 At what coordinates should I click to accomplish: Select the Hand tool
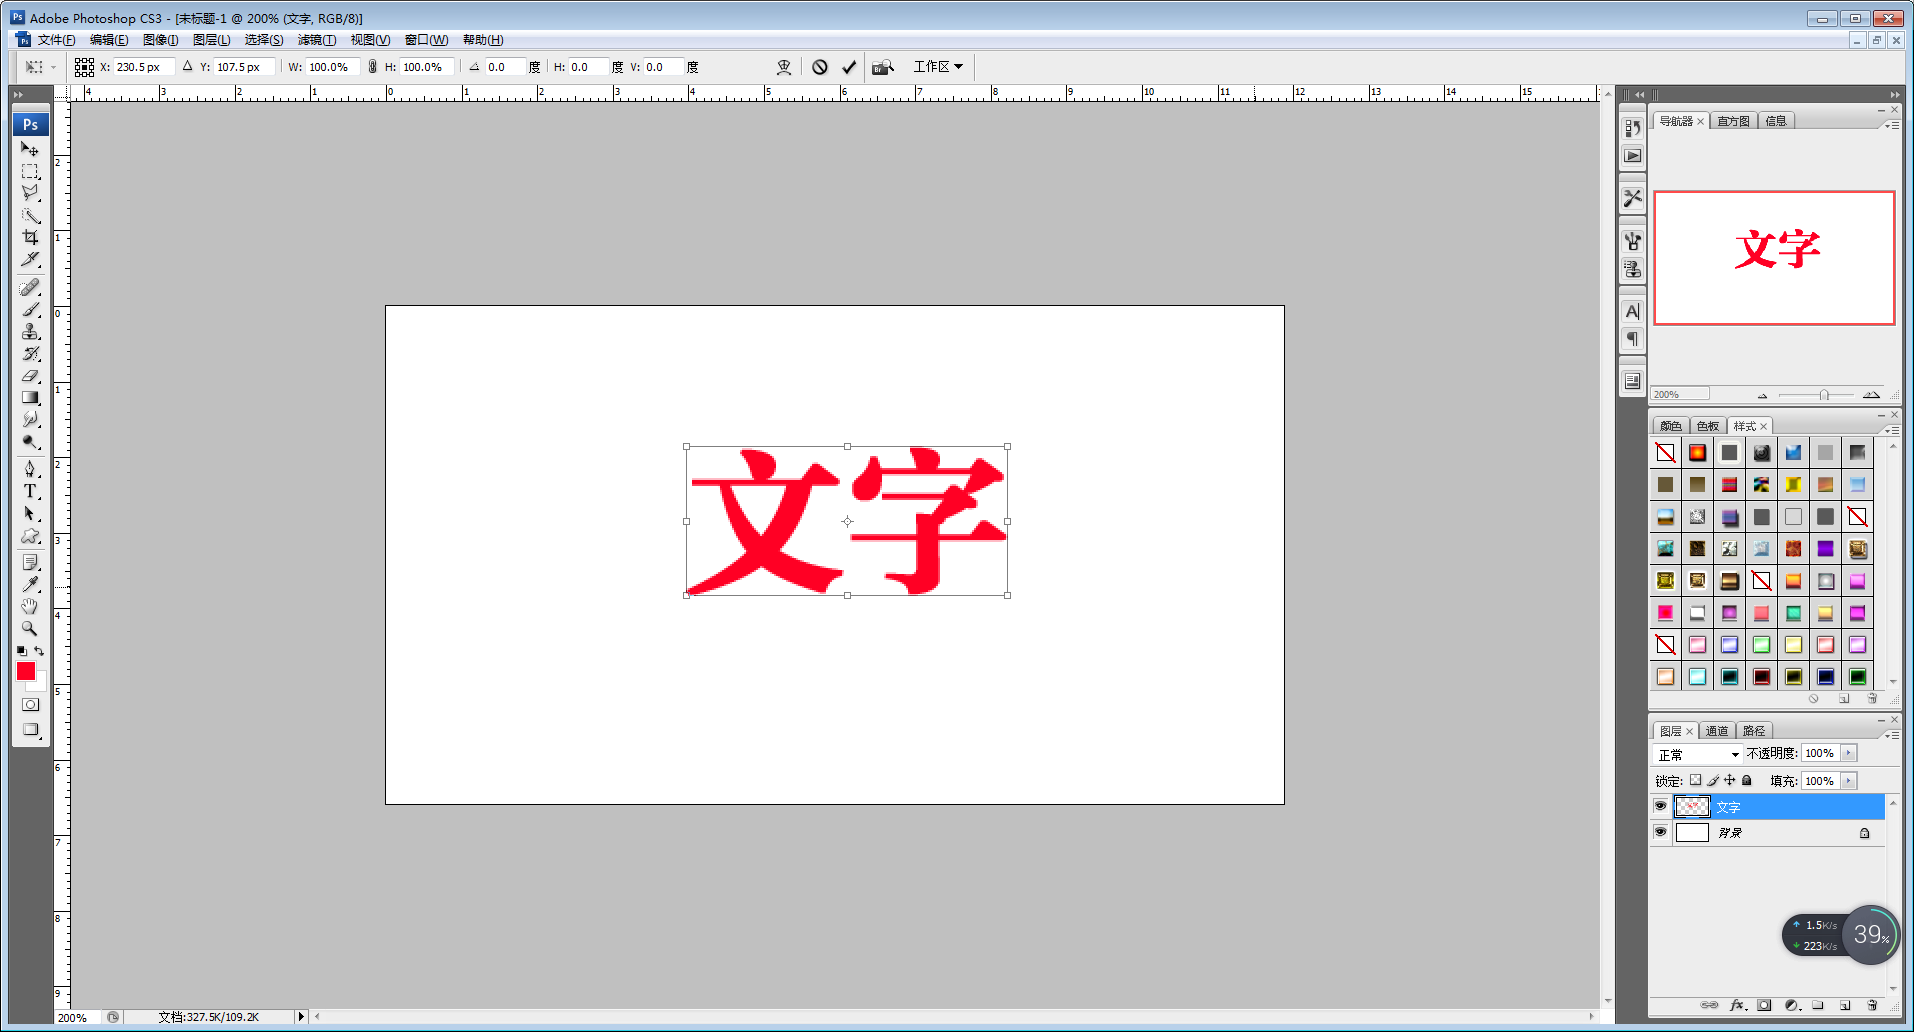30,607
